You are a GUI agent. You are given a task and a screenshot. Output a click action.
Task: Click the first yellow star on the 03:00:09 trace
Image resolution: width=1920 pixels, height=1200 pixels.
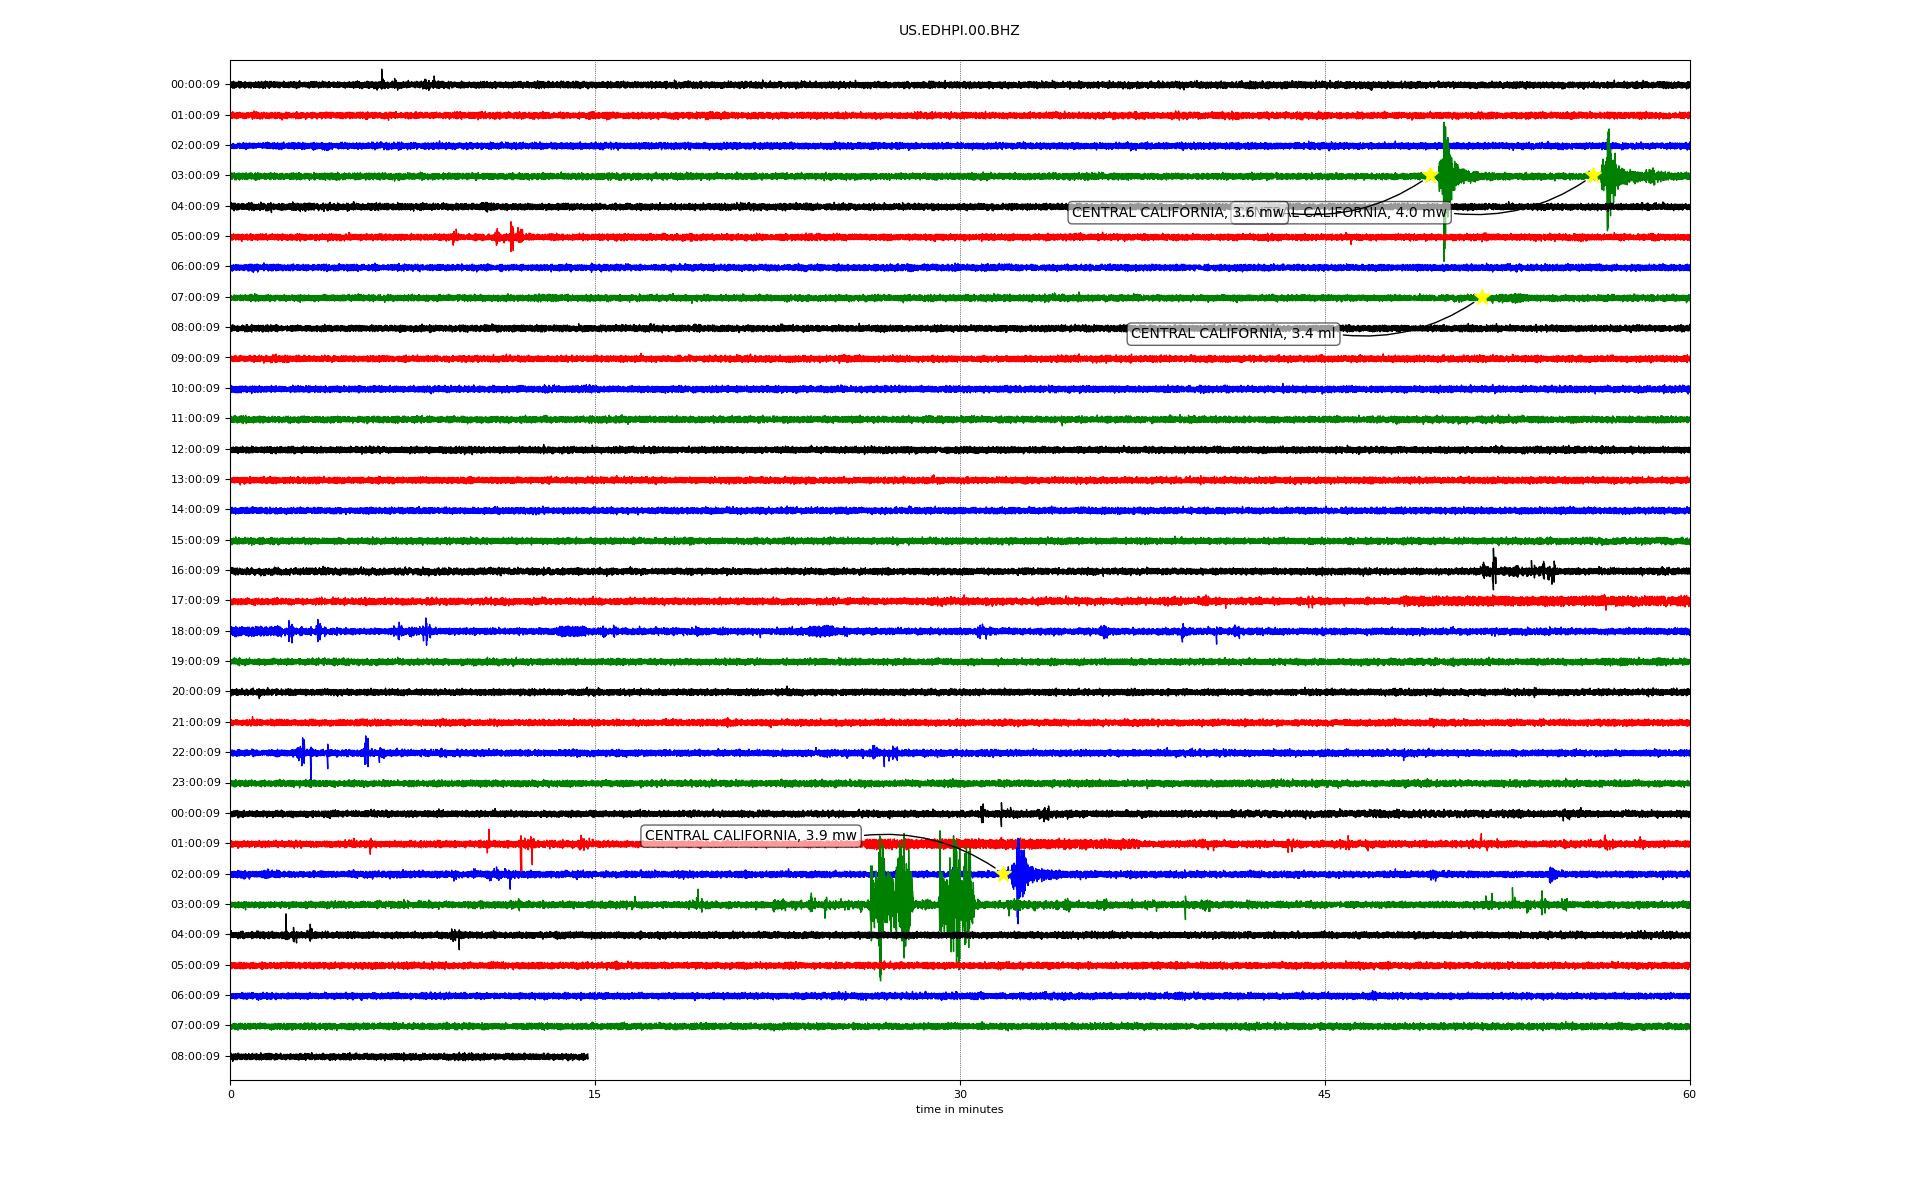1430,175
